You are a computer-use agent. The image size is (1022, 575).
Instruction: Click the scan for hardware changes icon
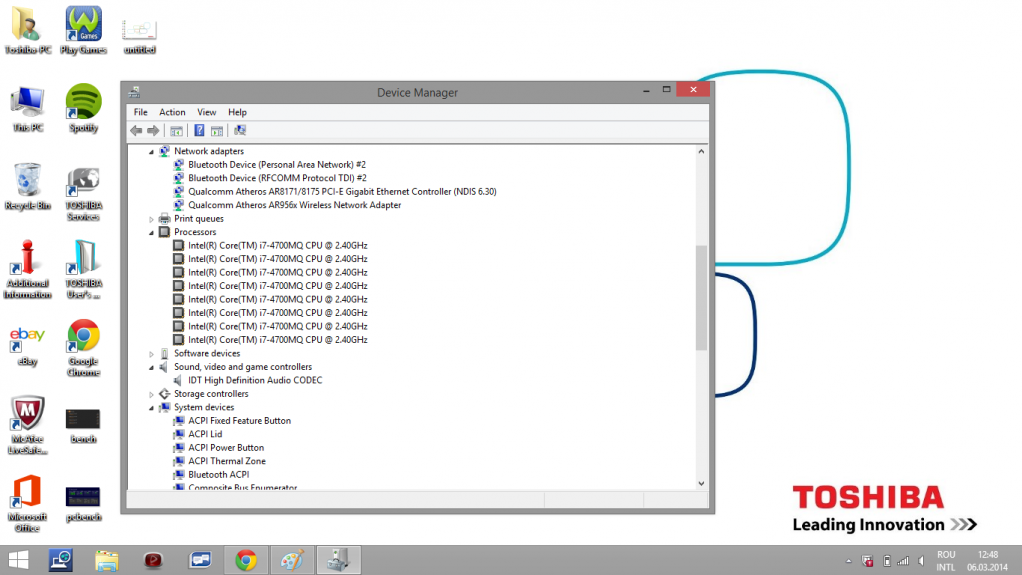click(x=240, y=130)
